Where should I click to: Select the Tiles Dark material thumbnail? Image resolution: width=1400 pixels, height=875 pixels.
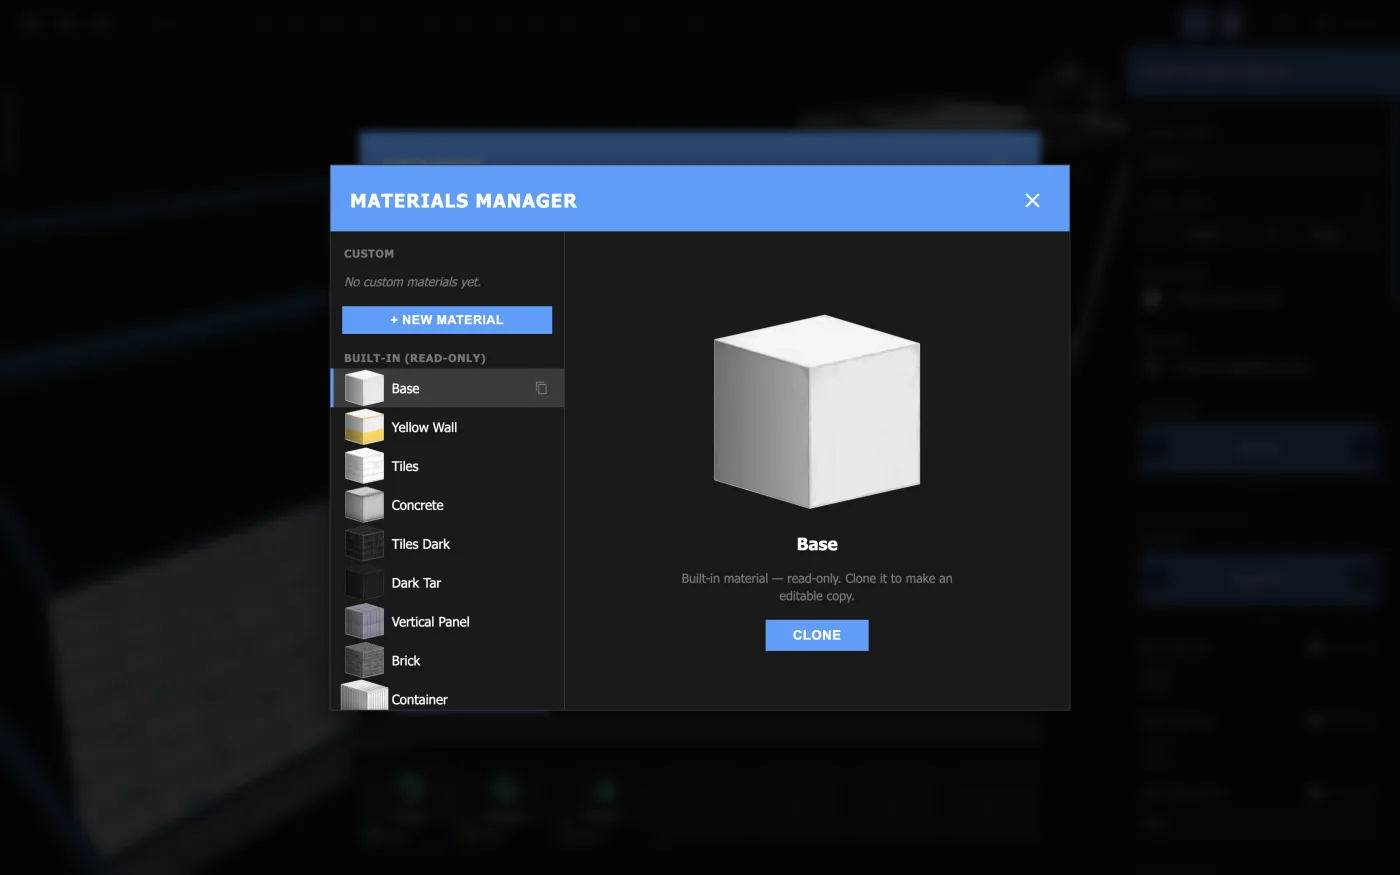pyautogui.click(x=364, y=544)
